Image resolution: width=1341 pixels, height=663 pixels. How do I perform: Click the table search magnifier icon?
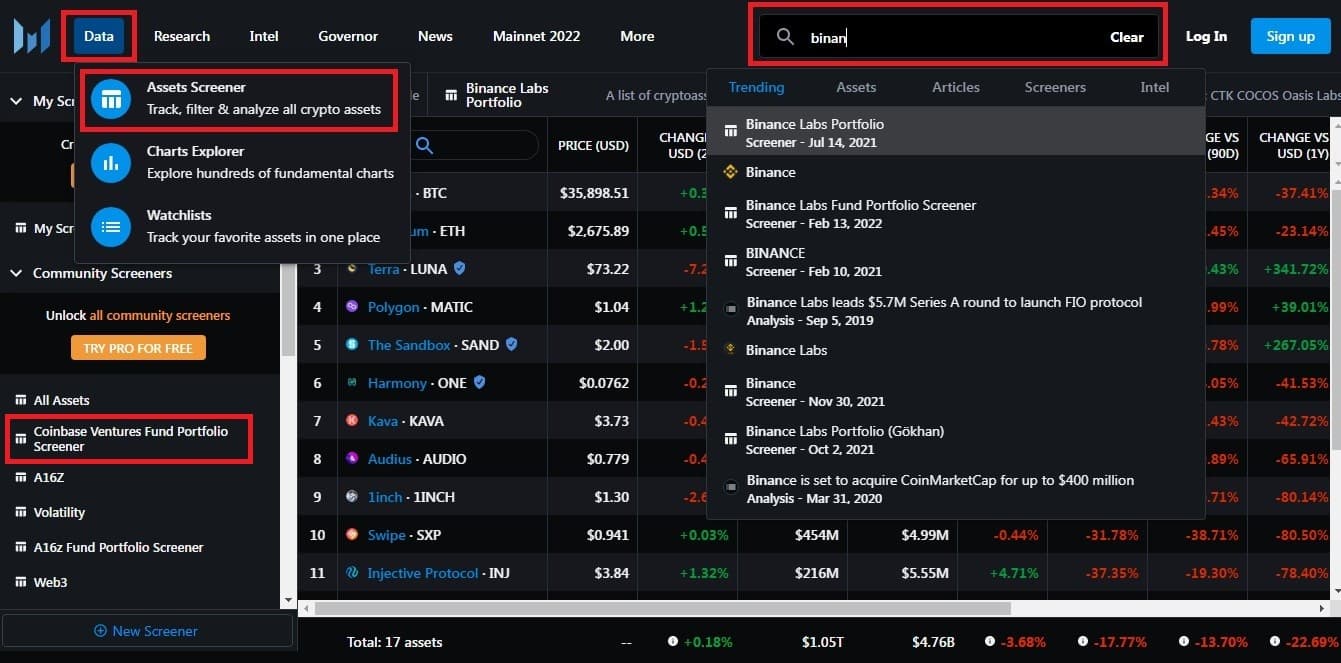pos(424,146)
